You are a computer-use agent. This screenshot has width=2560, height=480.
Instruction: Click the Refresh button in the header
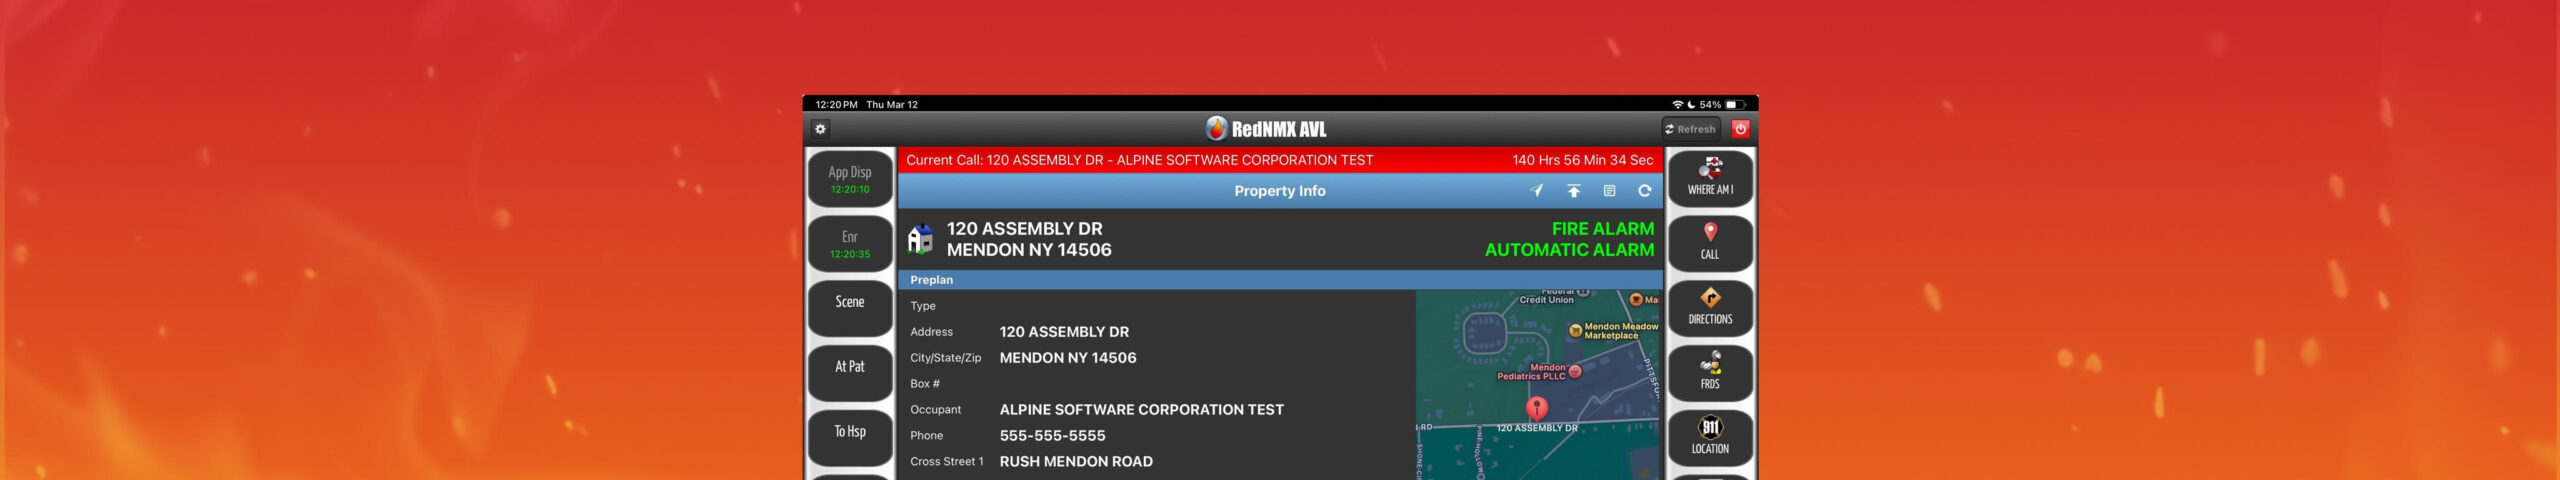[x=1690, y=129]
